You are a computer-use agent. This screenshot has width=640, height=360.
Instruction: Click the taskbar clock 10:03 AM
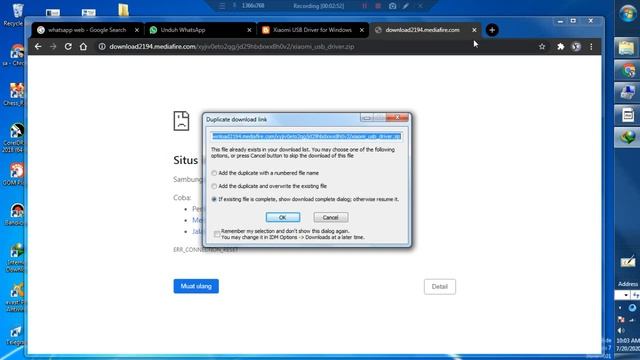point(628,344)
